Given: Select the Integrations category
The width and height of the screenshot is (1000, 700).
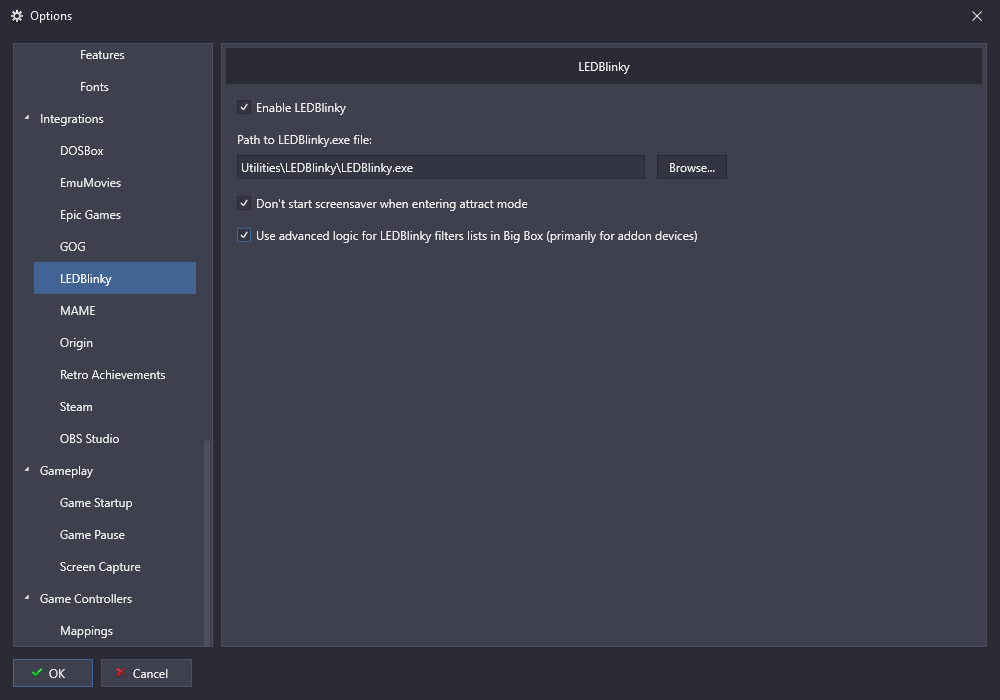Looking at the screenshot, I should (x=71, y=119).
